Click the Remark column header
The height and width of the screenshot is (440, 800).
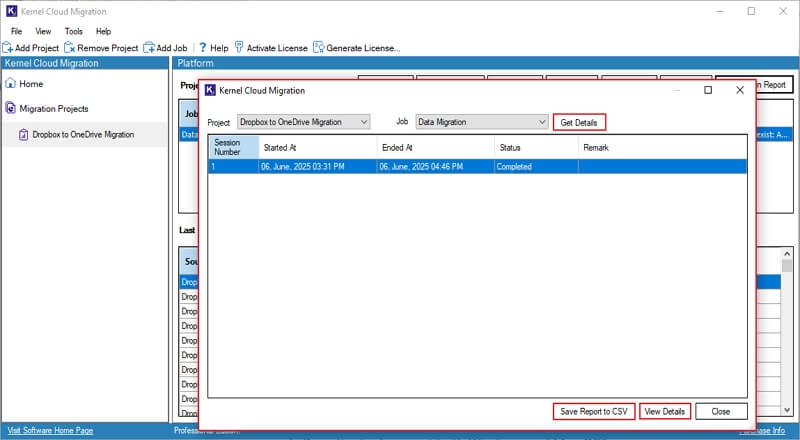[663, 147]
